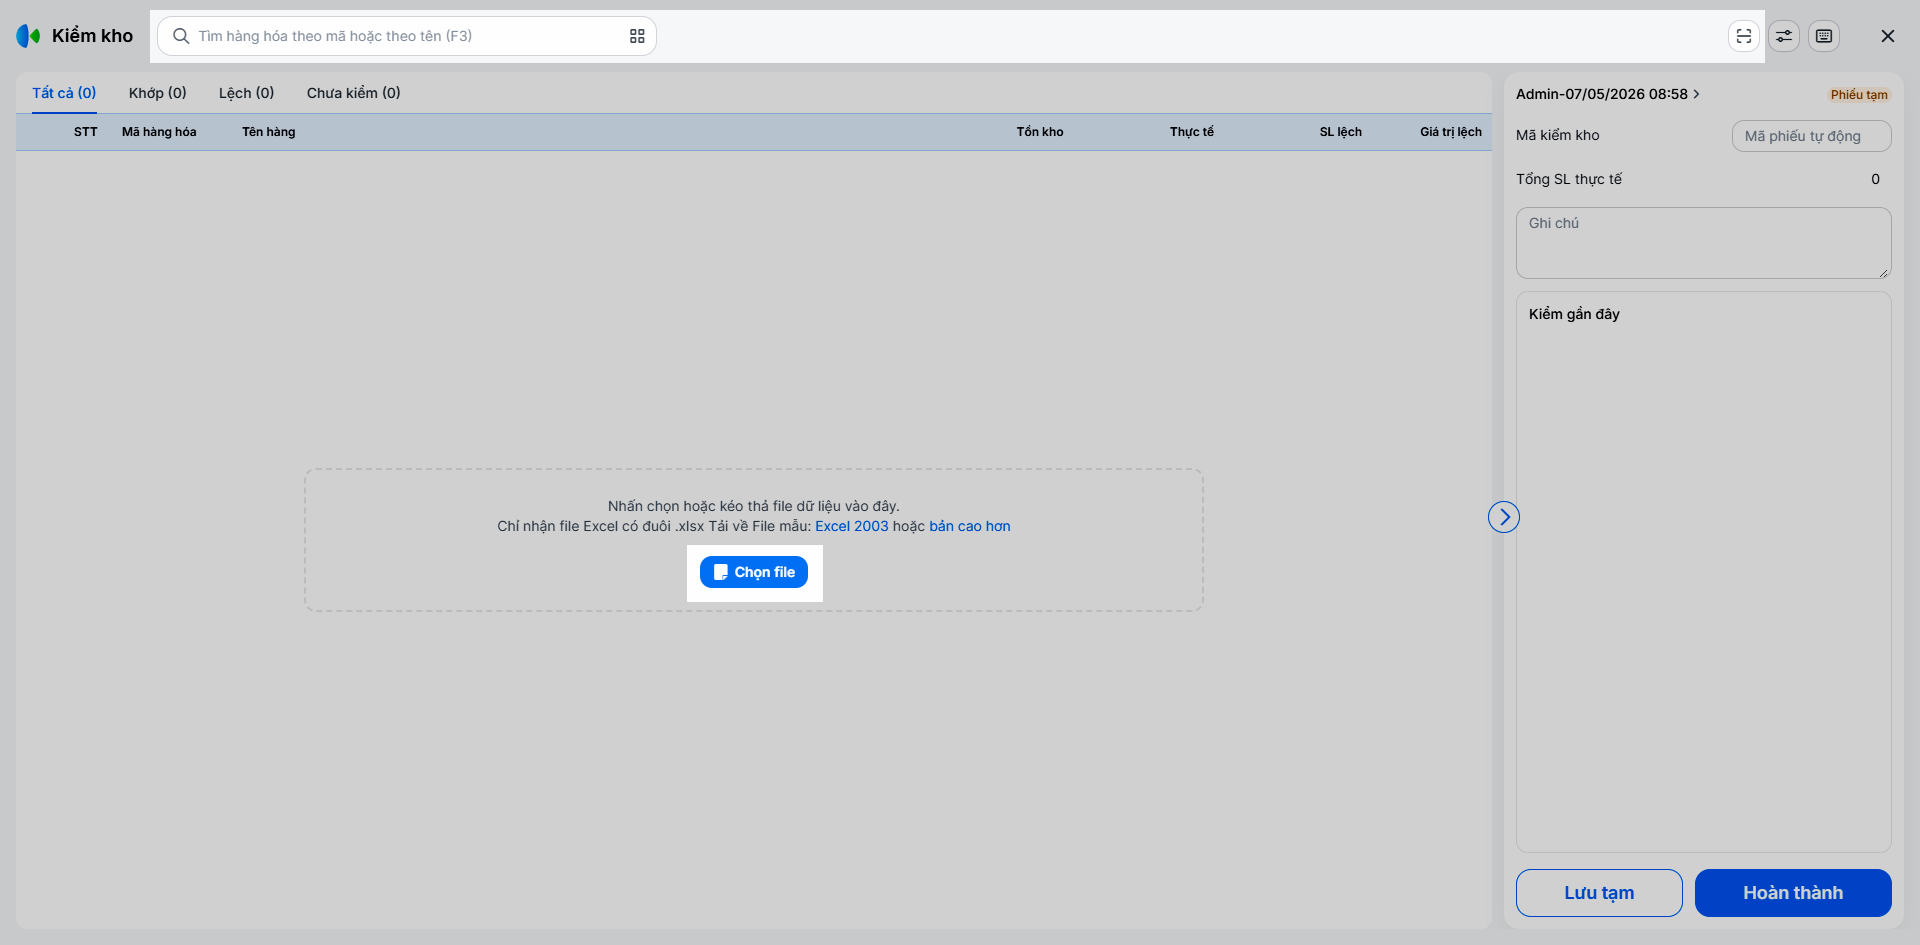
Task: Download the bản cao hơn template link
Action: pos(970,526)
